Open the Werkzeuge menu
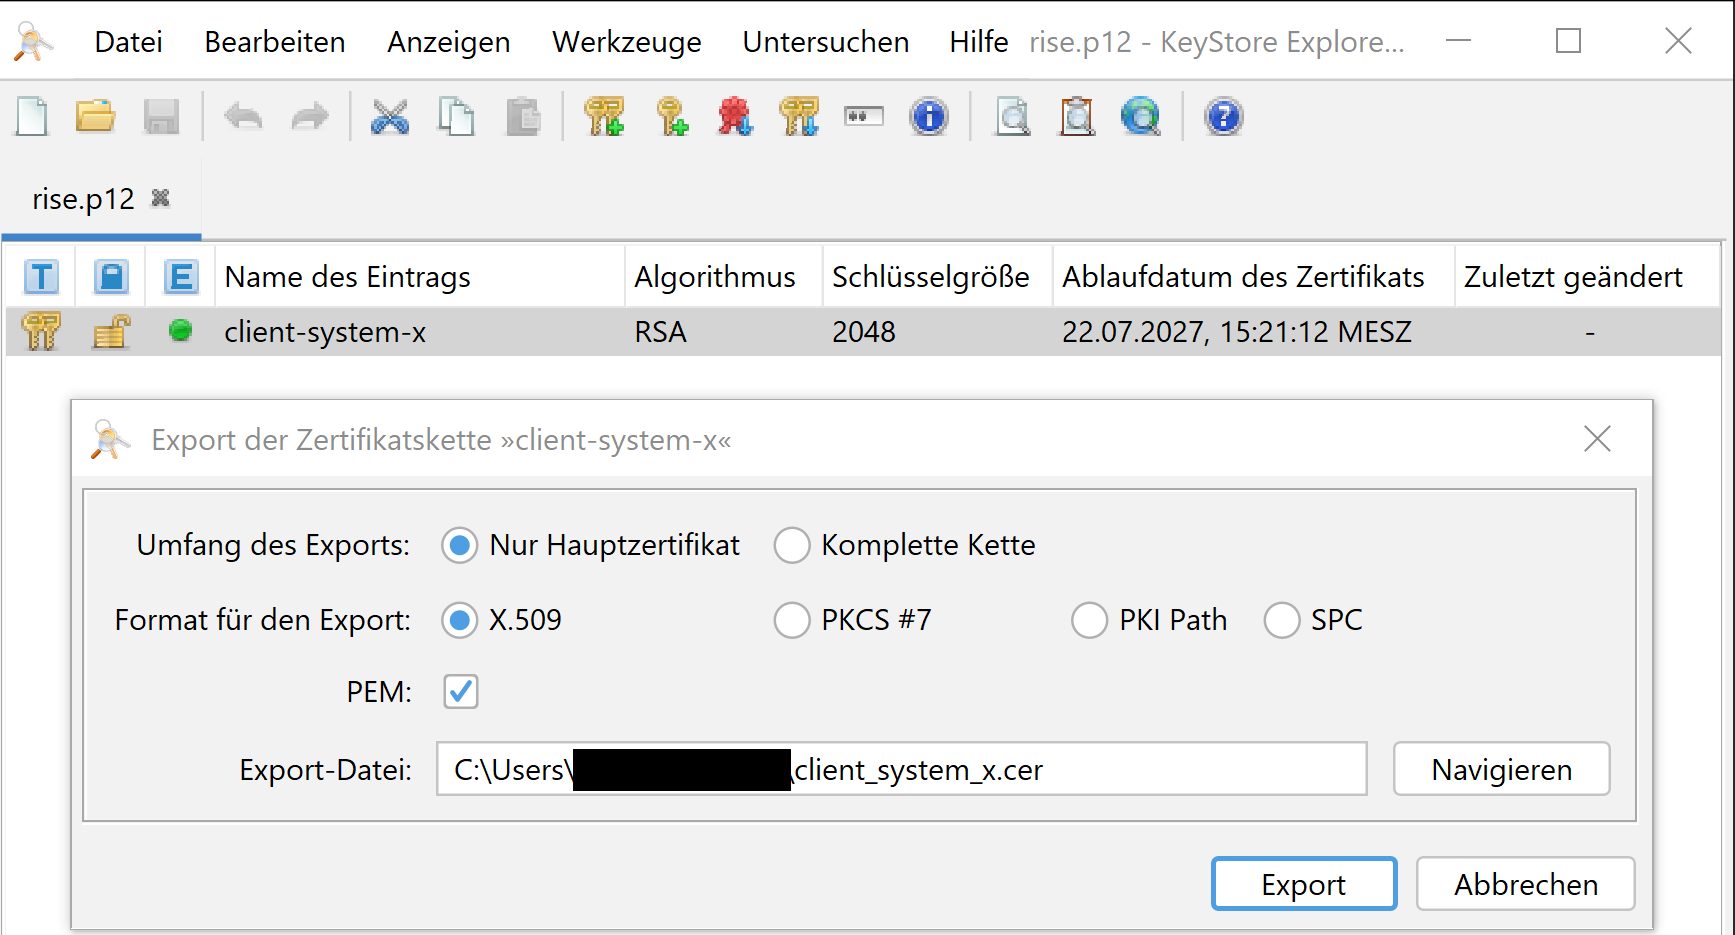This screenshot has width=1735, height=935. (627, 42)
